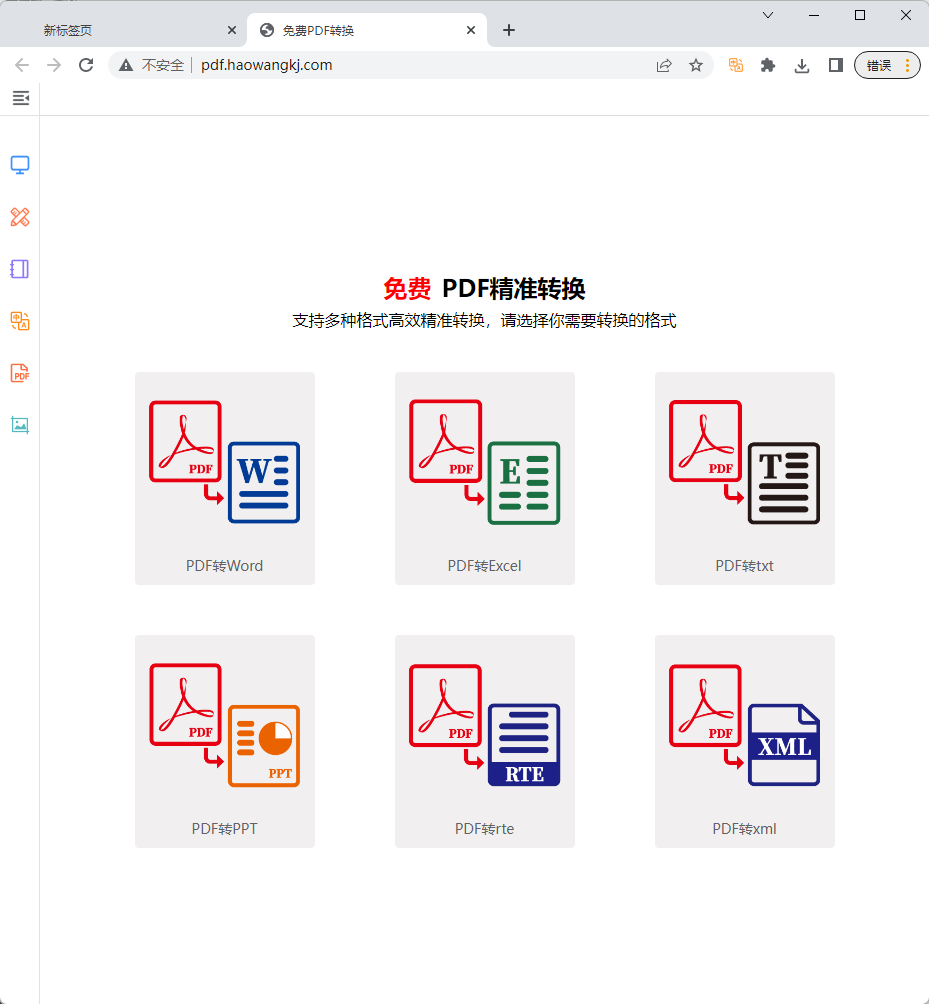
Task: Select the PDF转xml conversion card
Action: 745,741
